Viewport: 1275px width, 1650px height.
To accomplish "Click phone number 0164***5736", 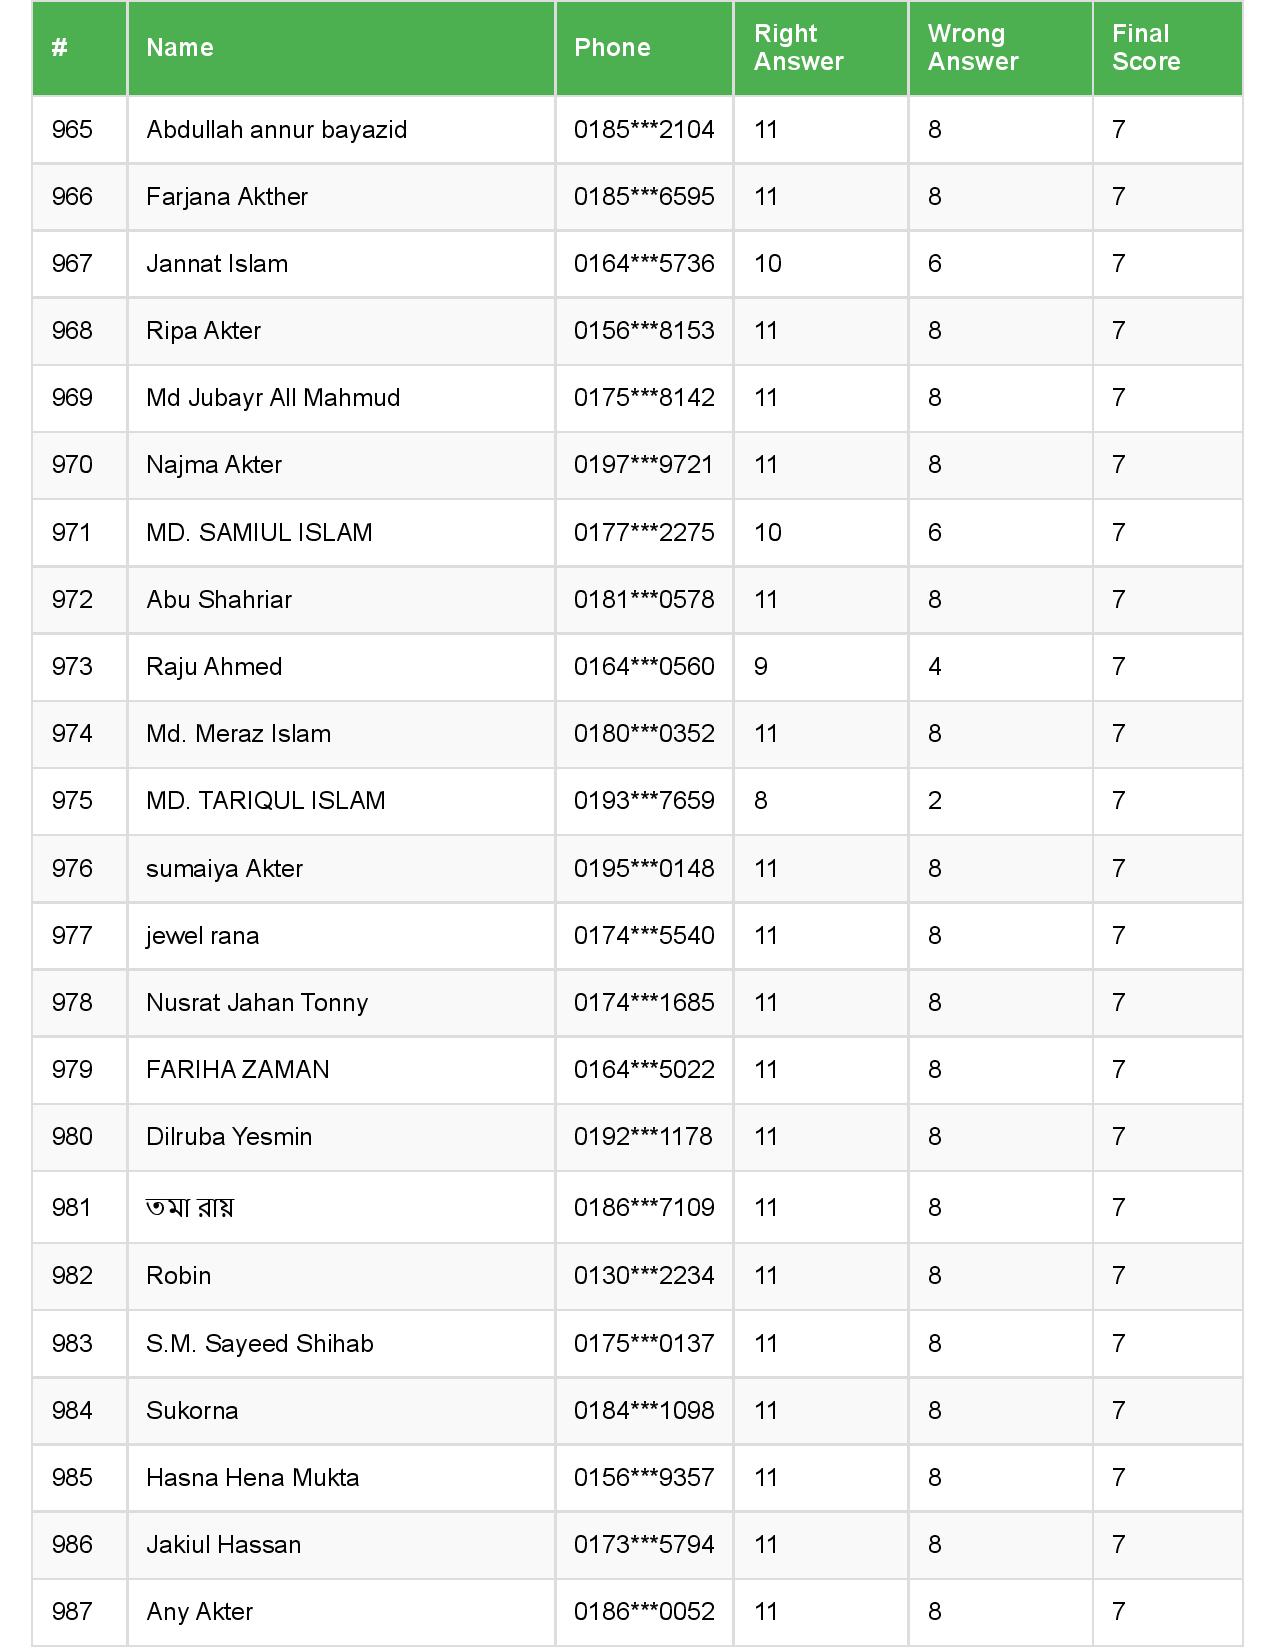I will pos(644,264).
